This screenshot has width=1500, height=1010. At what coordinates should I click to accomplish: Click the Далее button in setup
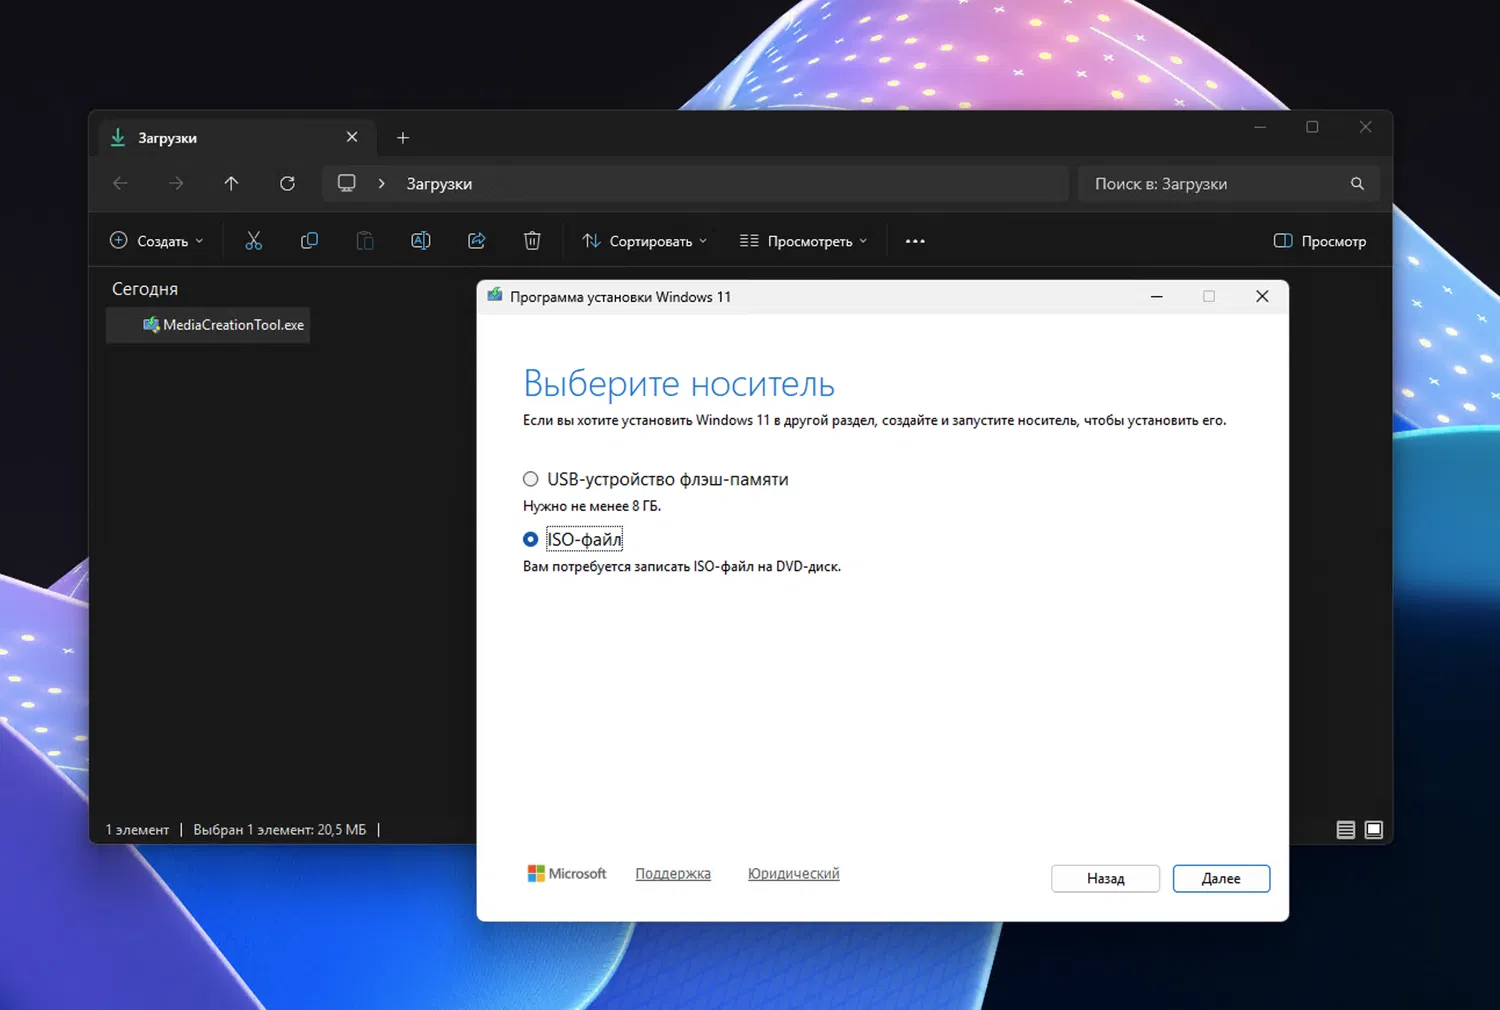pyautogui.click(x=1221, y=878)
